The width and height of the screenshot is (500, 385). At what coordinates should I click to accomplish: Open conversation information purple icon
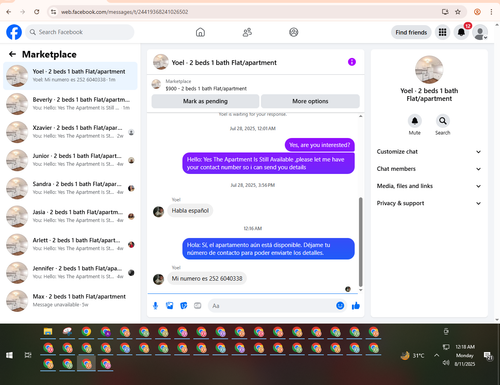click(x=352, y=62)
